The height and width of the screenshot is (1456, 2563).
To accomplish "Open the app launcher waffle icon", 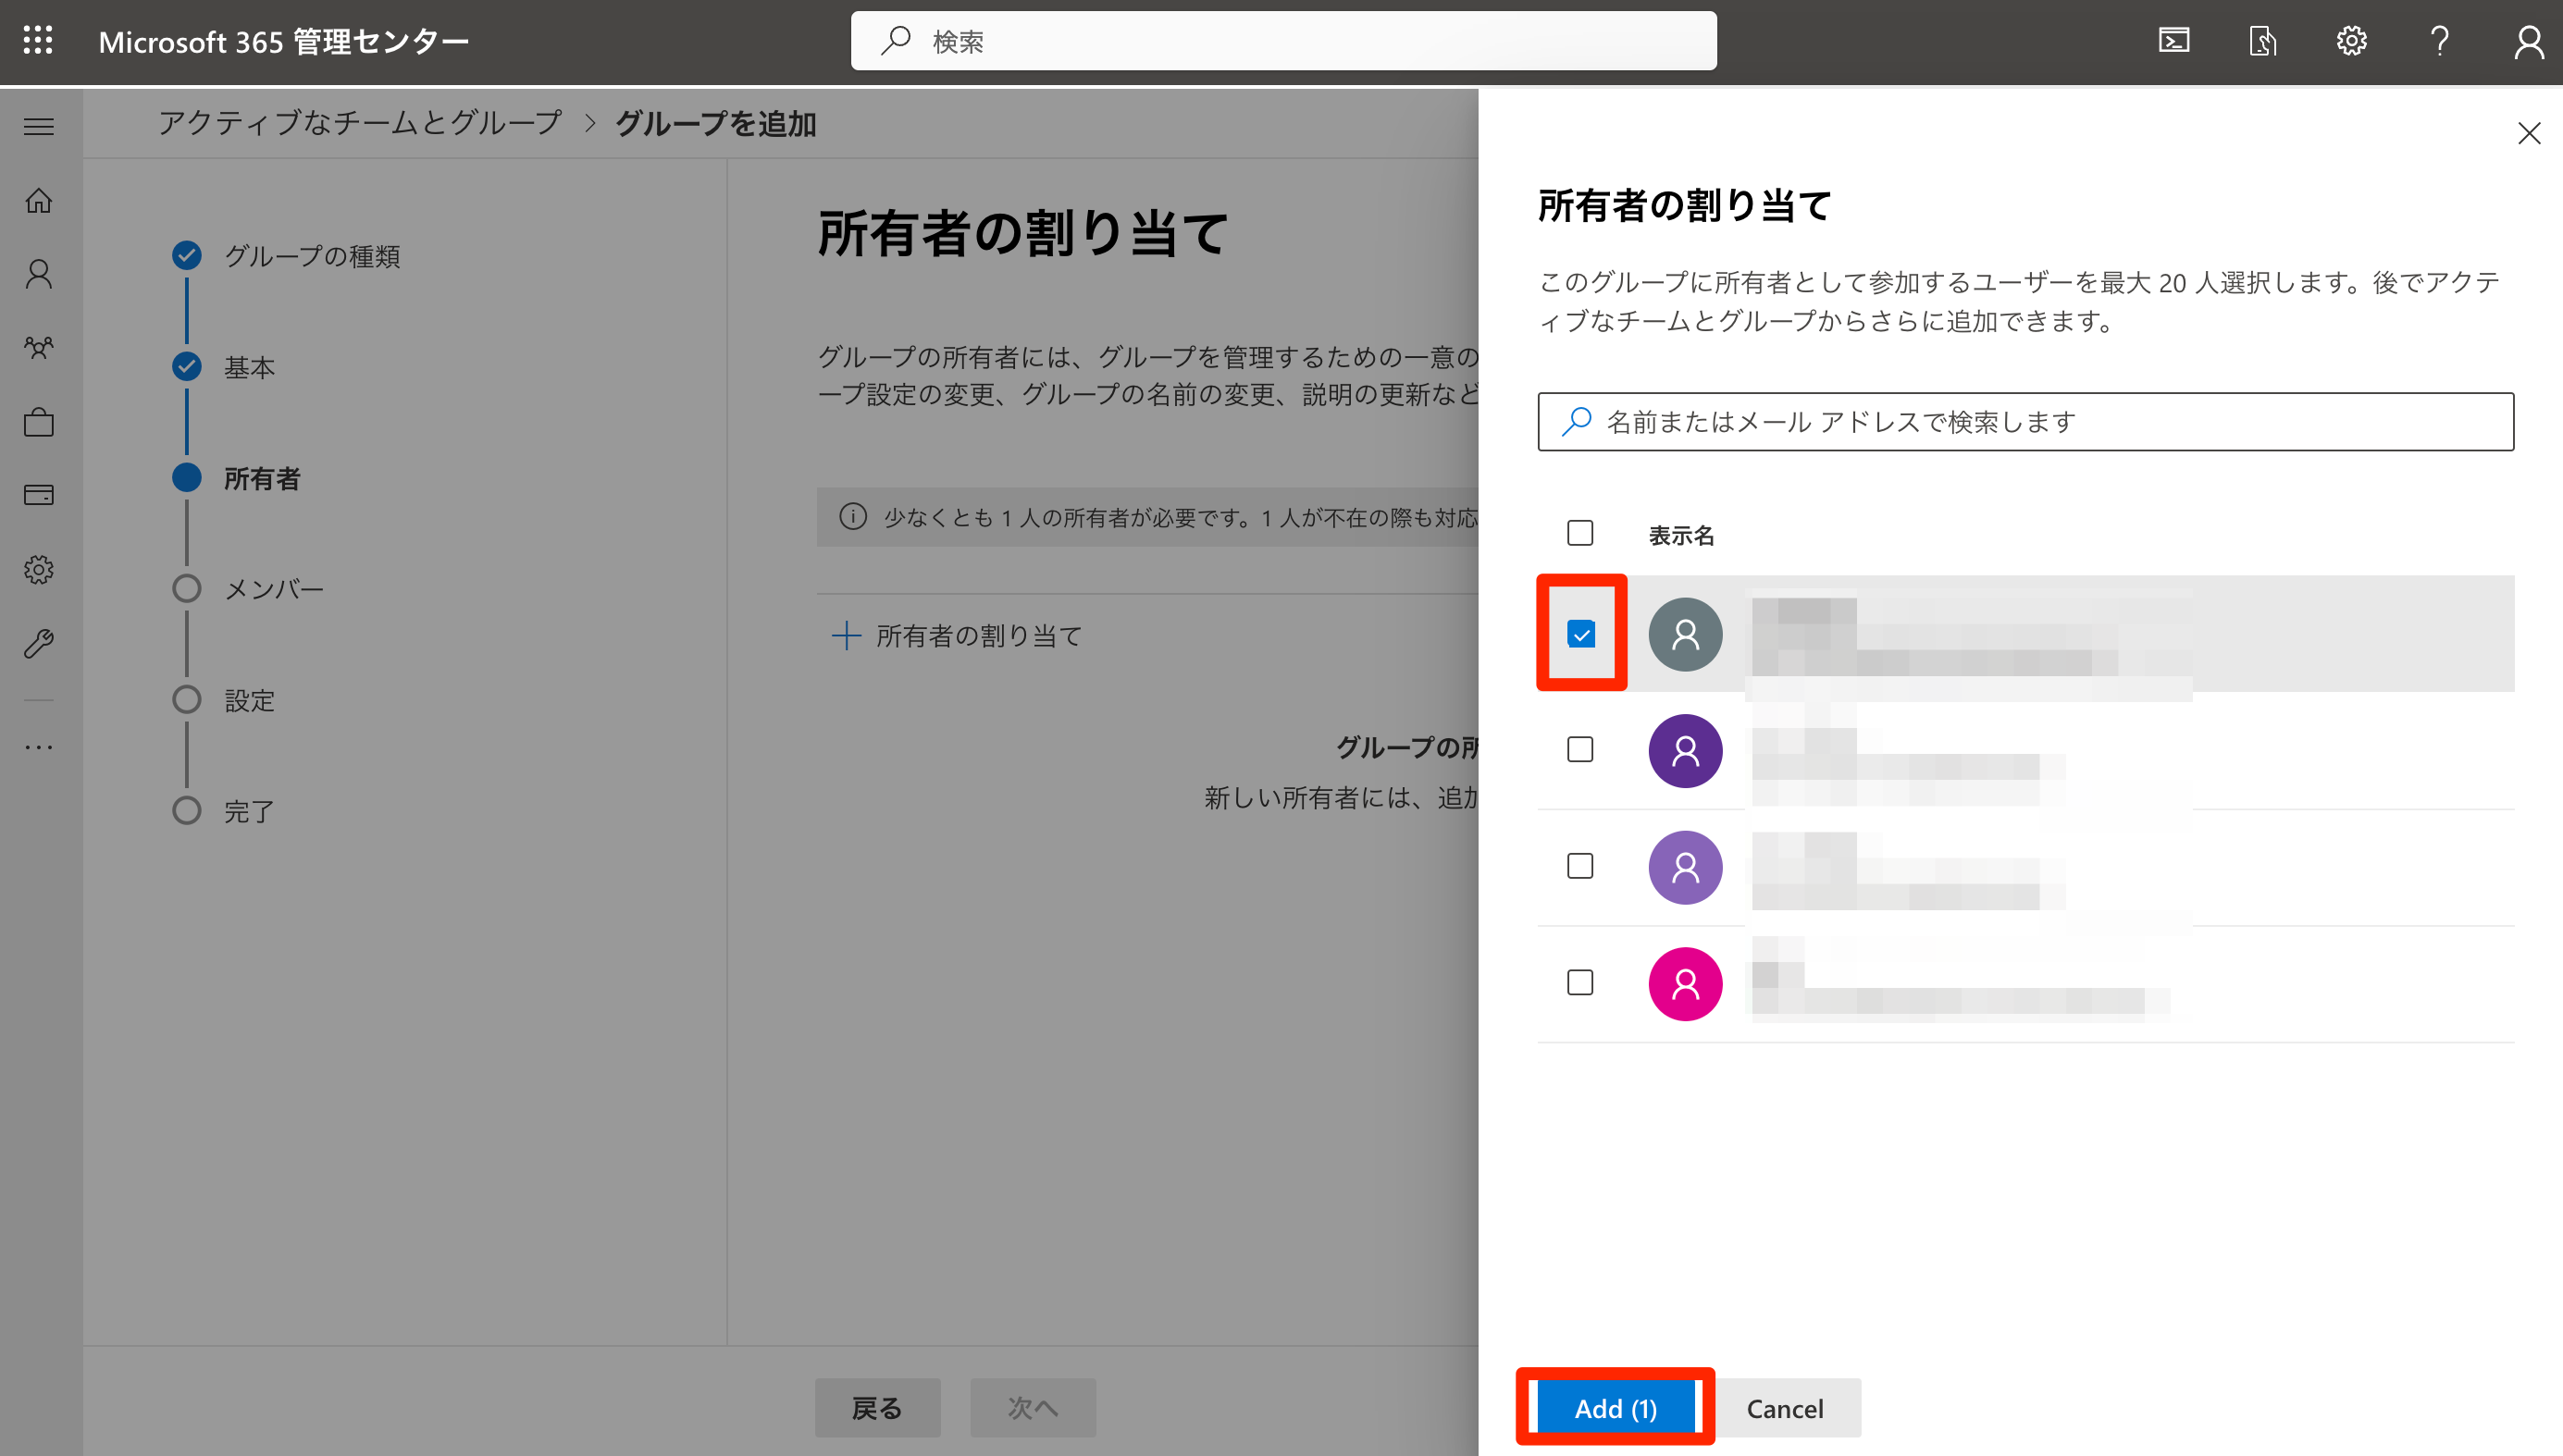I will [38, 41].
